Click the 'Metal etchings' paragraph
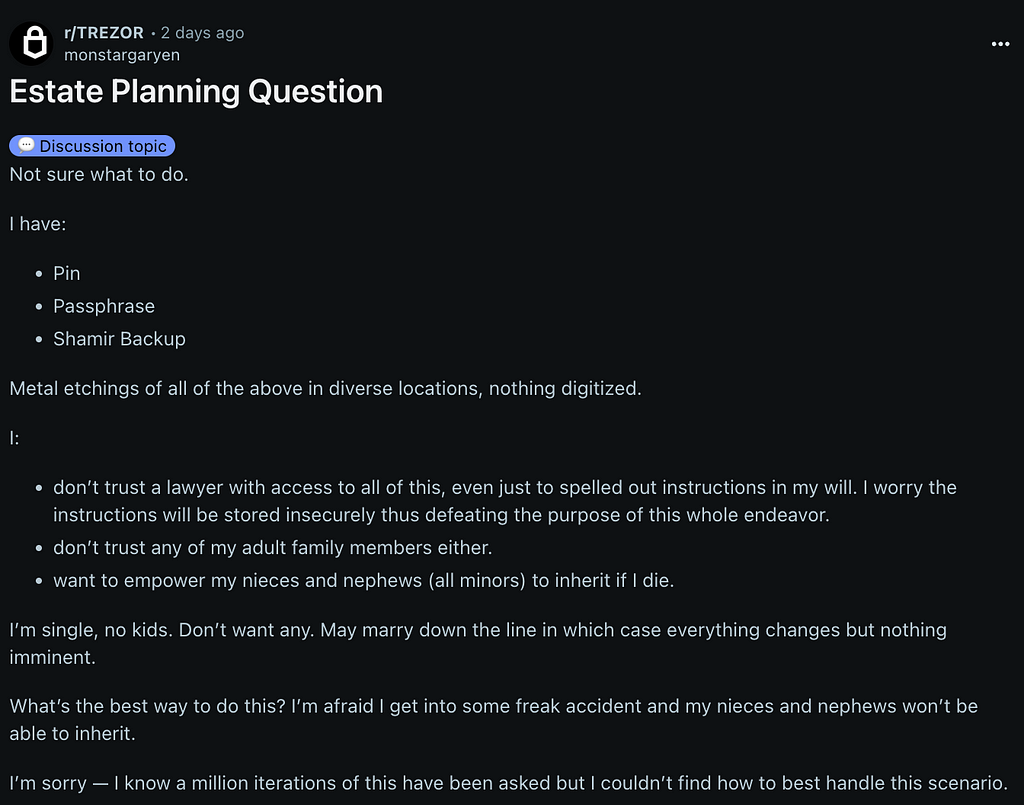Screen dimensions: 1024x805 325,388
